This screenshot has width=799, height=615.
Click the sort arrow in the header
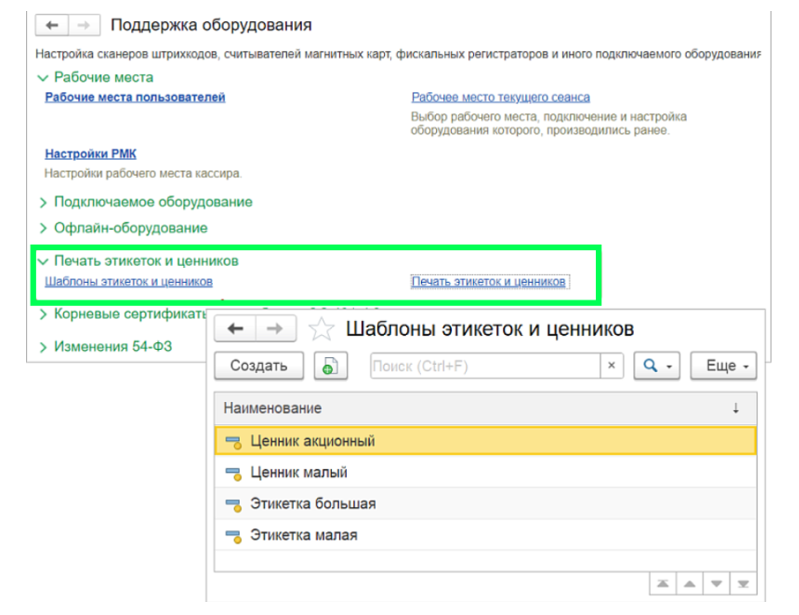click(x=735, y=408)
